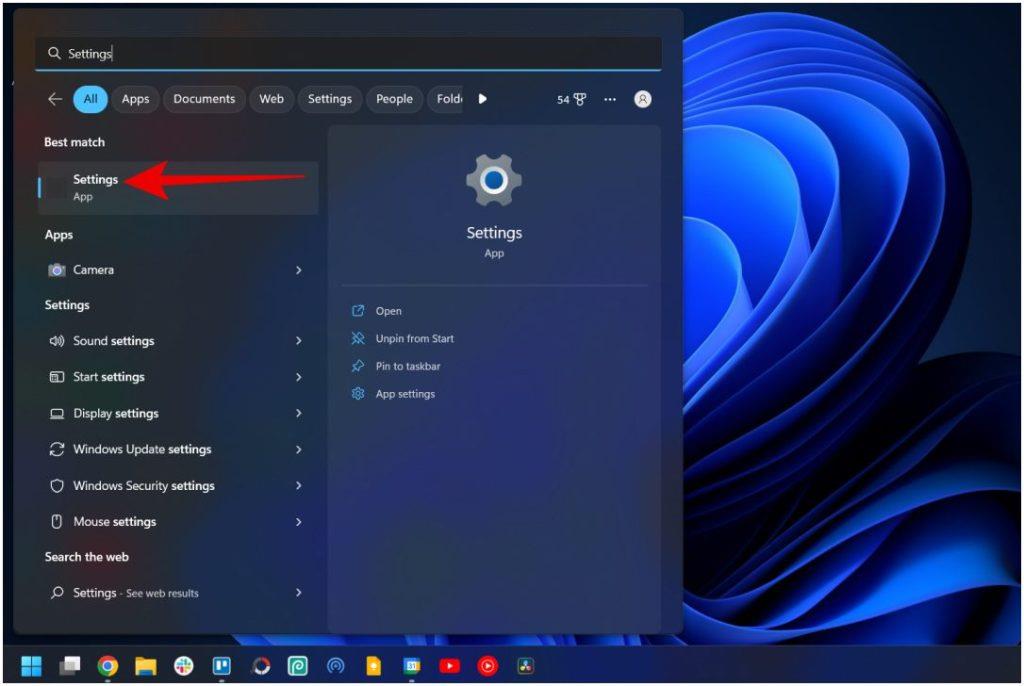Screen dimensions: 1024x686
Task: Switch to the Settings filter tab
Action: (330, 99)
